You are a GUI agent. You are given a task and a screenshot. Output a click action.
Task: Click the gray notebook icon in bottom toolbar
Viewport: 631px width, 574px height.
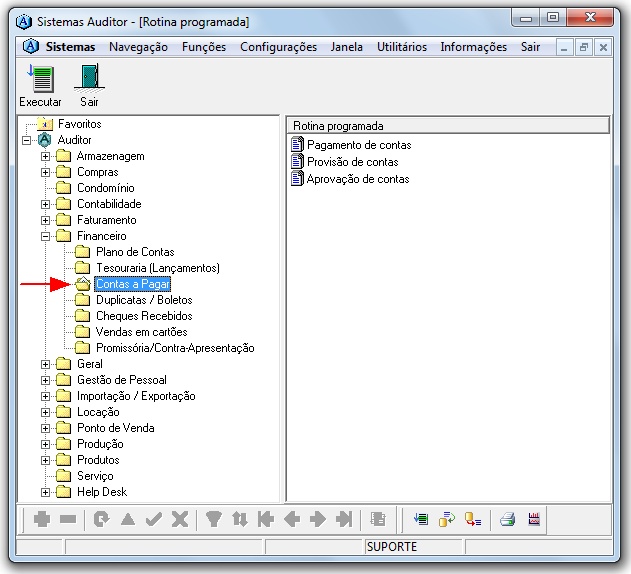pos(378,519)
